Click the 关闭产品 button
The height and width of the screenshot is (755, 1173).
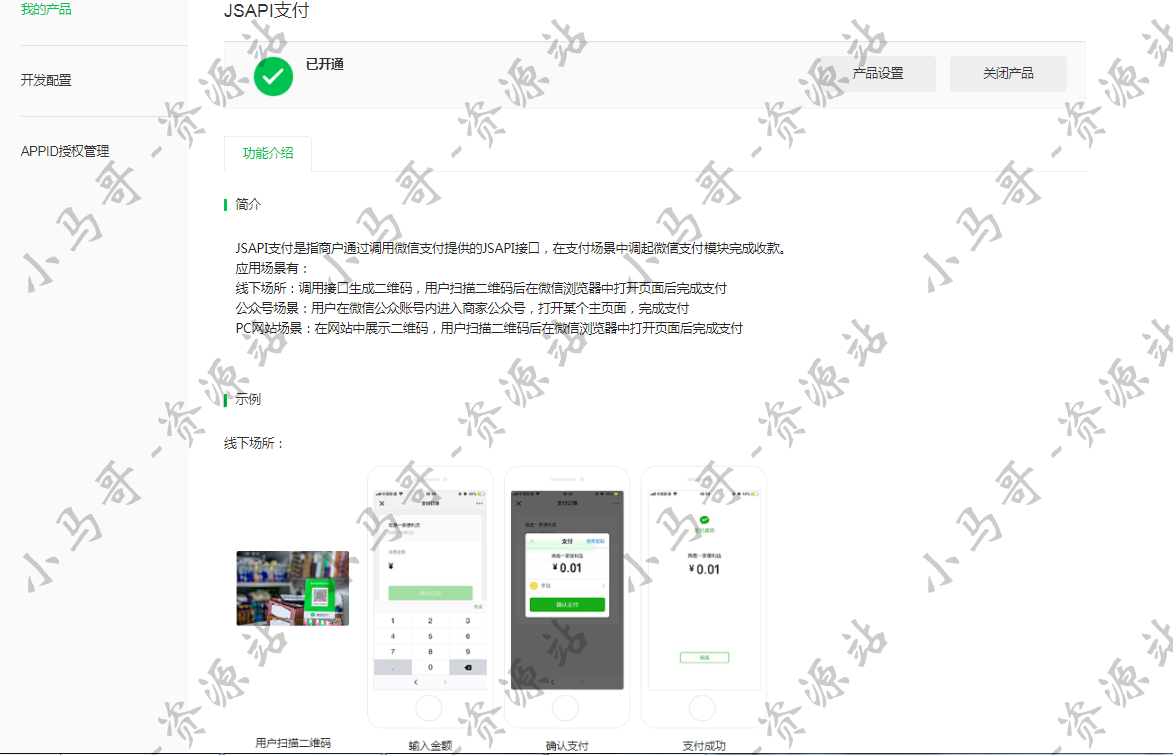[1008, 73]
